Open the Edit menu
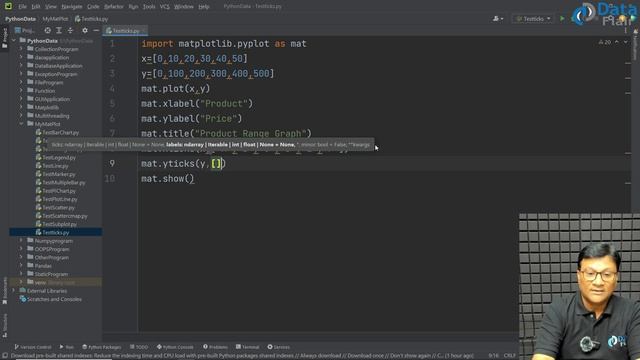The height and width of the screenshot is (360, 640). pos(36,7)
